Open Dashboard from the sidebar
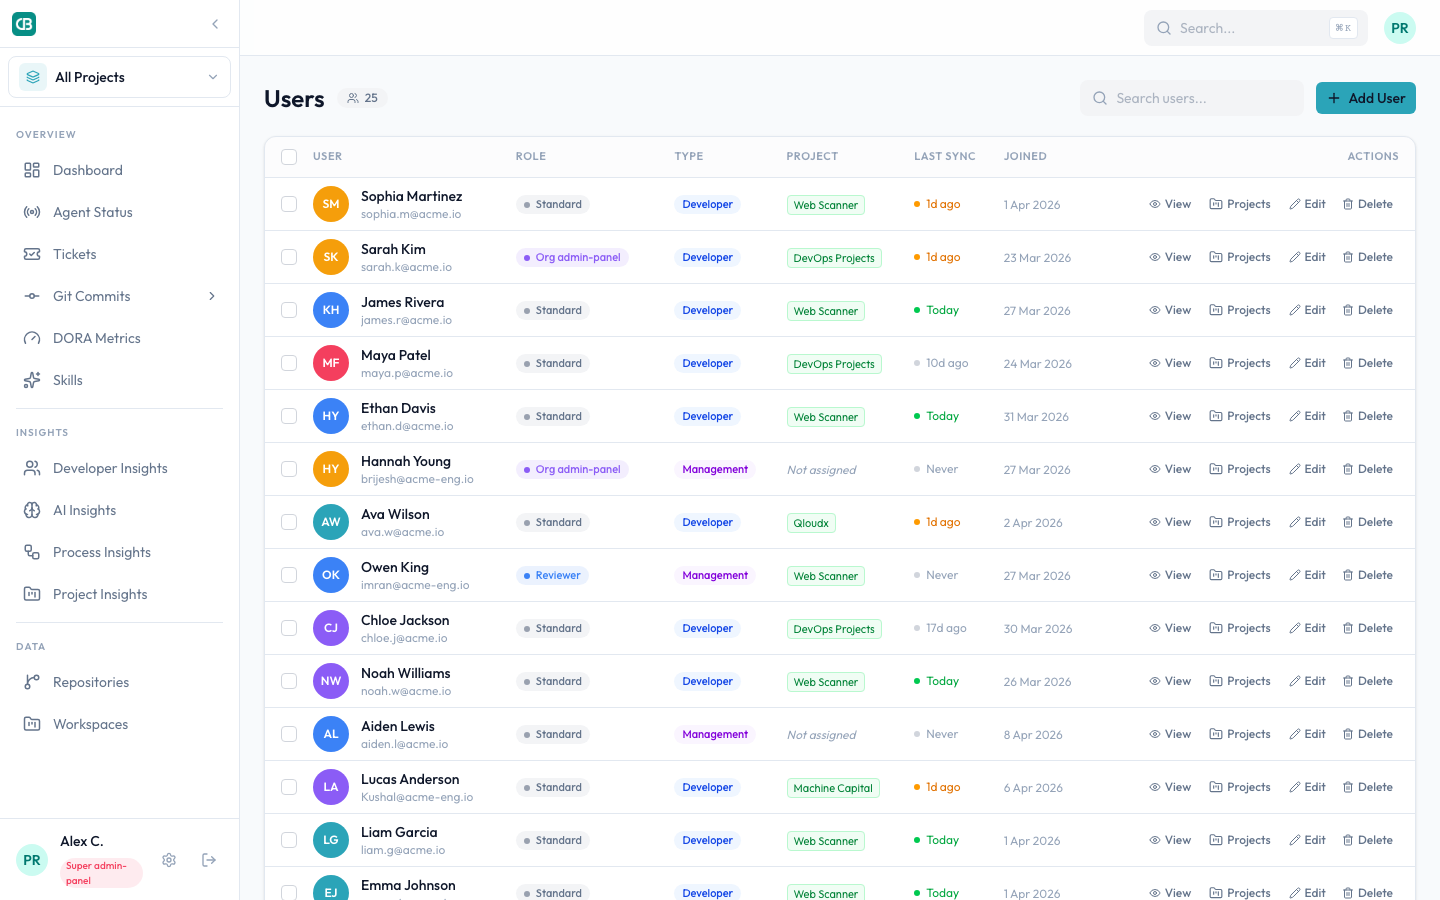This screenshot has width=1440, height=900. point(119,170)
